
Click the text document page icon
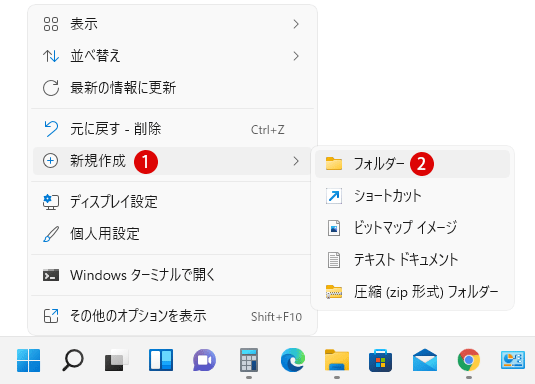click(x=334, y=260)
